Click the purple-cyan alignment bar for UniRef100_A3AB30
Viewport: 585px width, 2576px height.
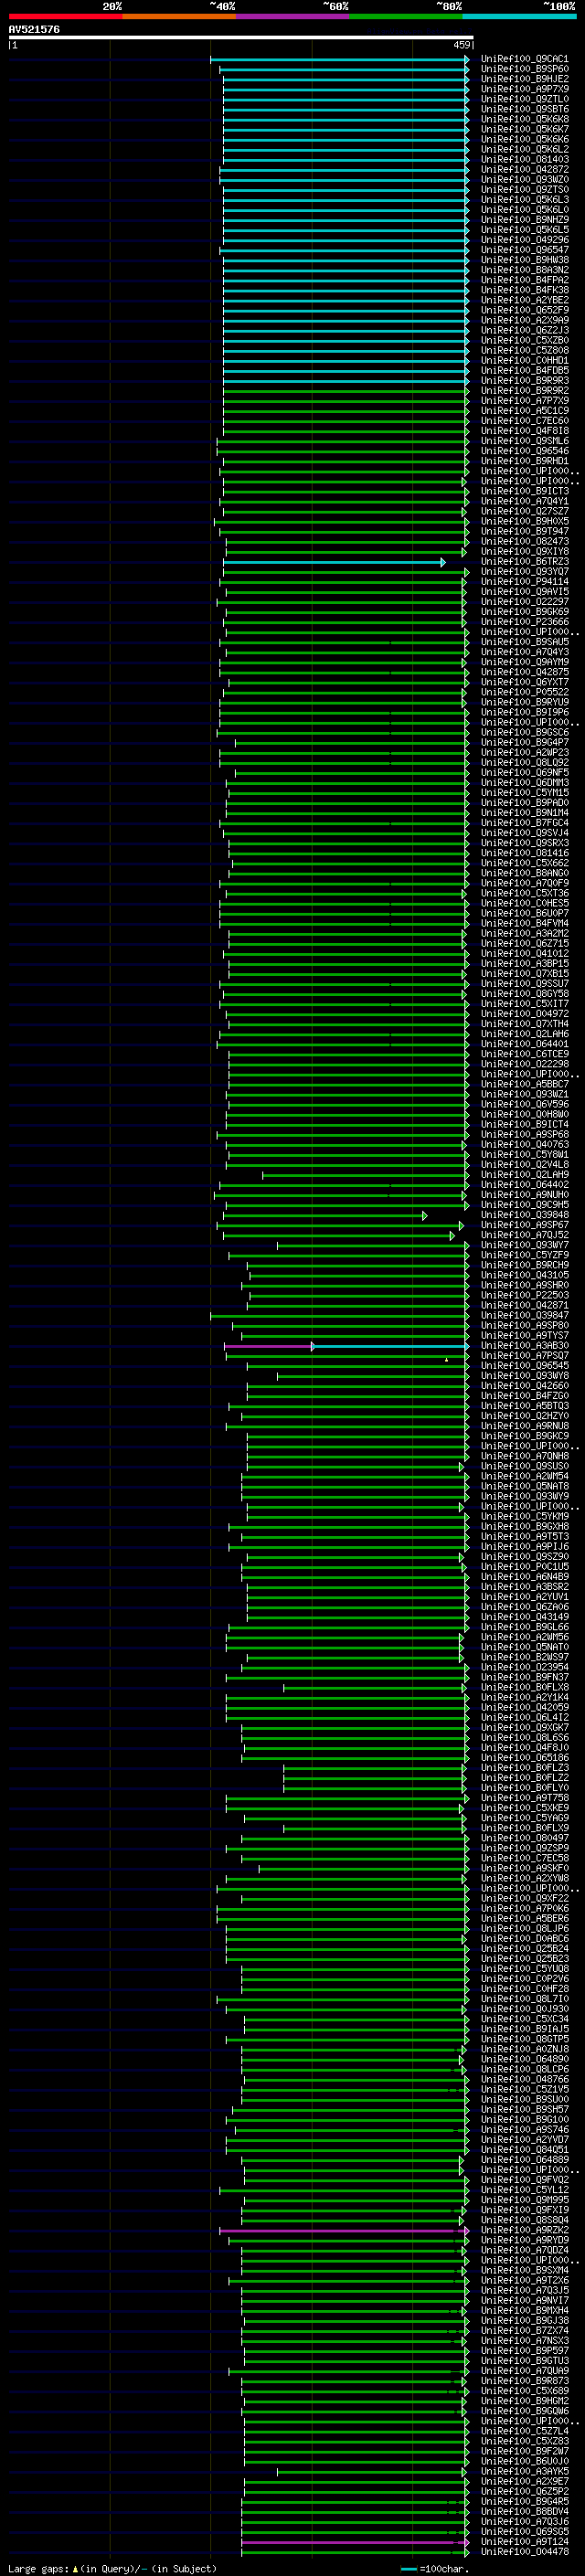pyautogui.click(x=346, y=1346)
